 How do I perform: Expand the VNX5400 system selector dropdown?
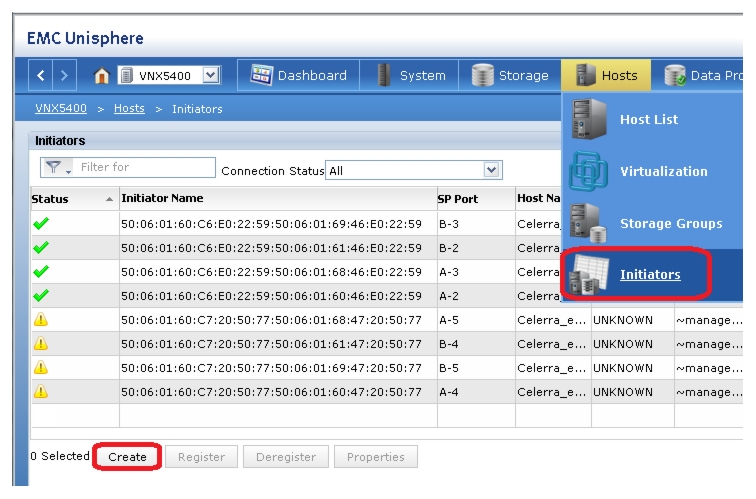211,75
